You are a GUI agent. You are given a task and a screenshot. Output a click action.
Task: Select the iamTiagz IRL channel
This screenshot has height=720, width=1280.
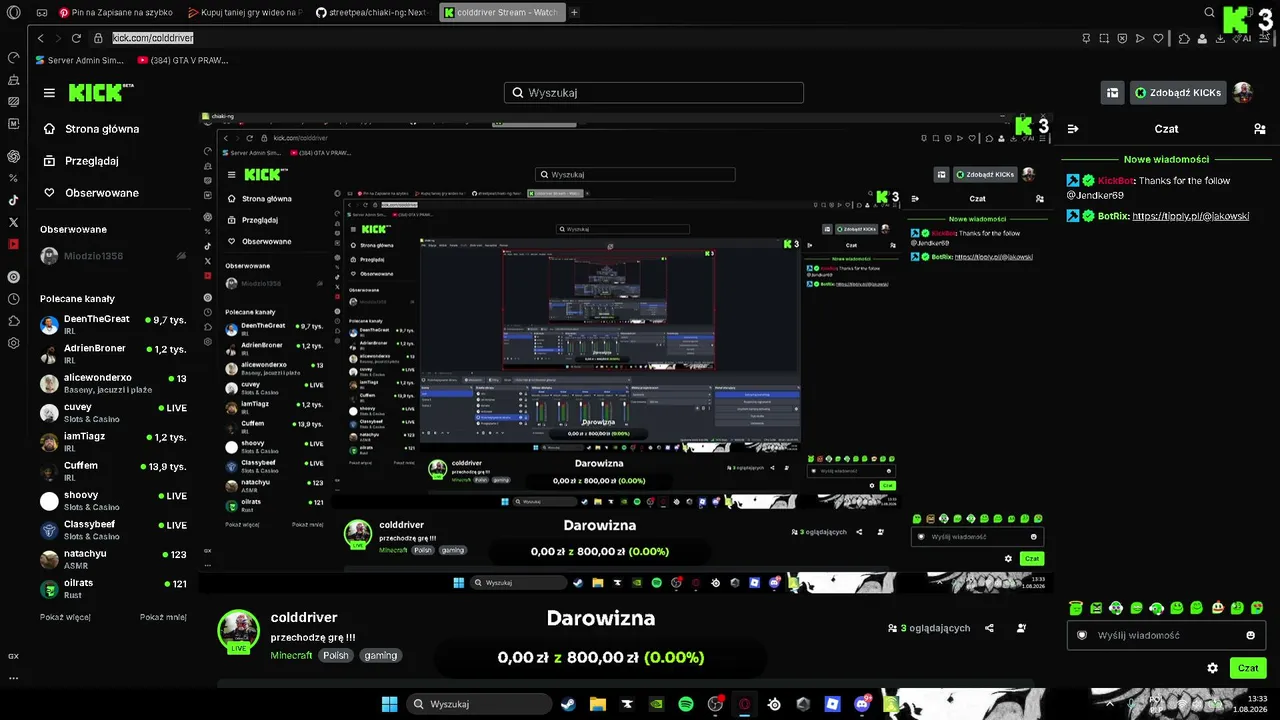tap(113, 442)
